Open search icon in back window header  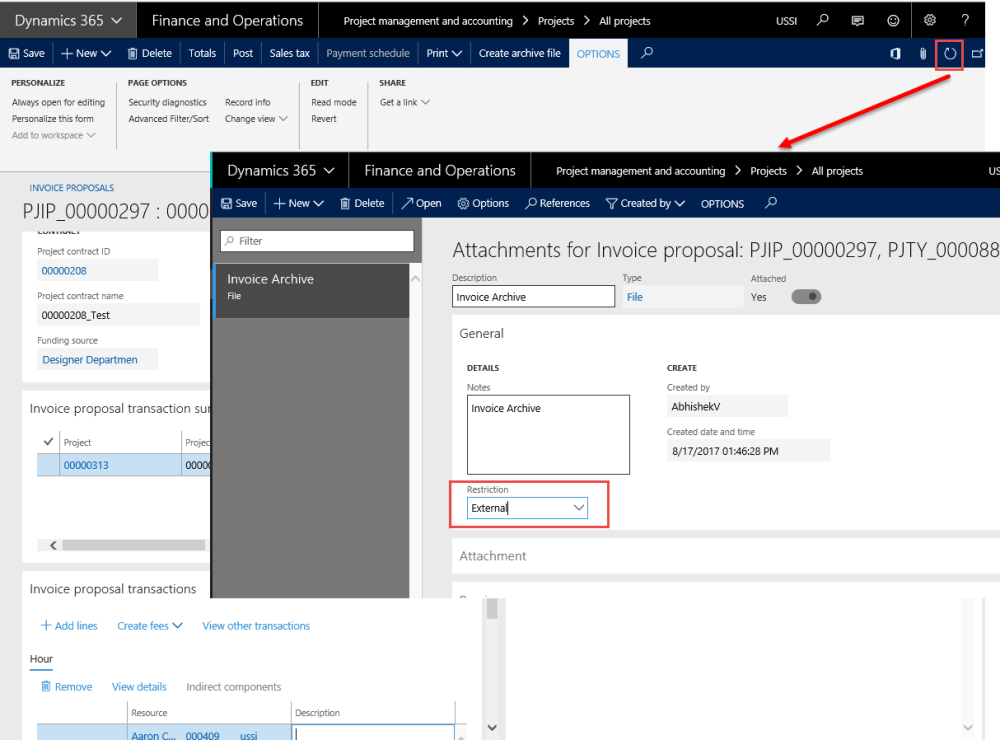click(x=823, y=20)
